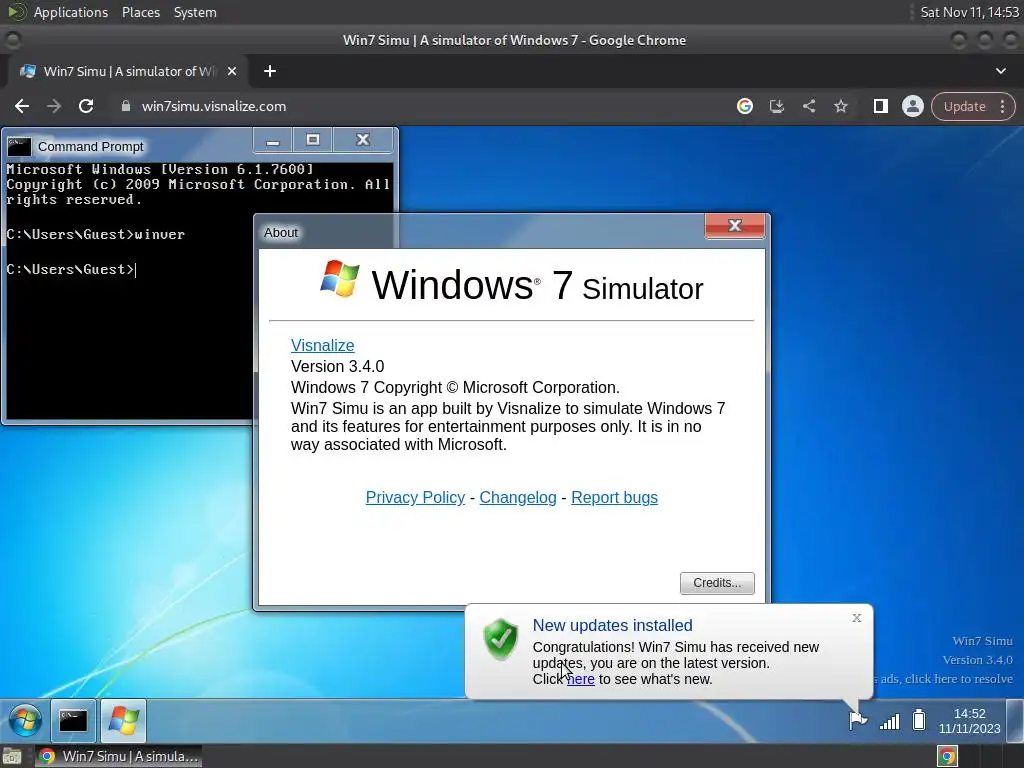Go back in Chrome

(22, 106)
